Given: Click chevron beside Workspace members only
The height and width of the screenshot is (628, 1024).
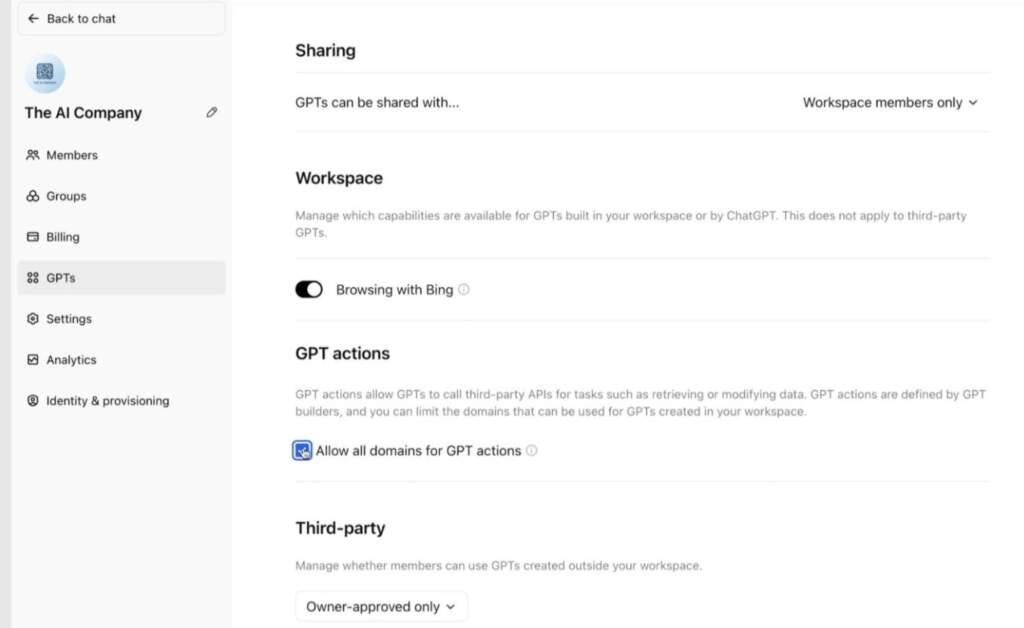Looking at the screenshot, I should pos(973,102).
